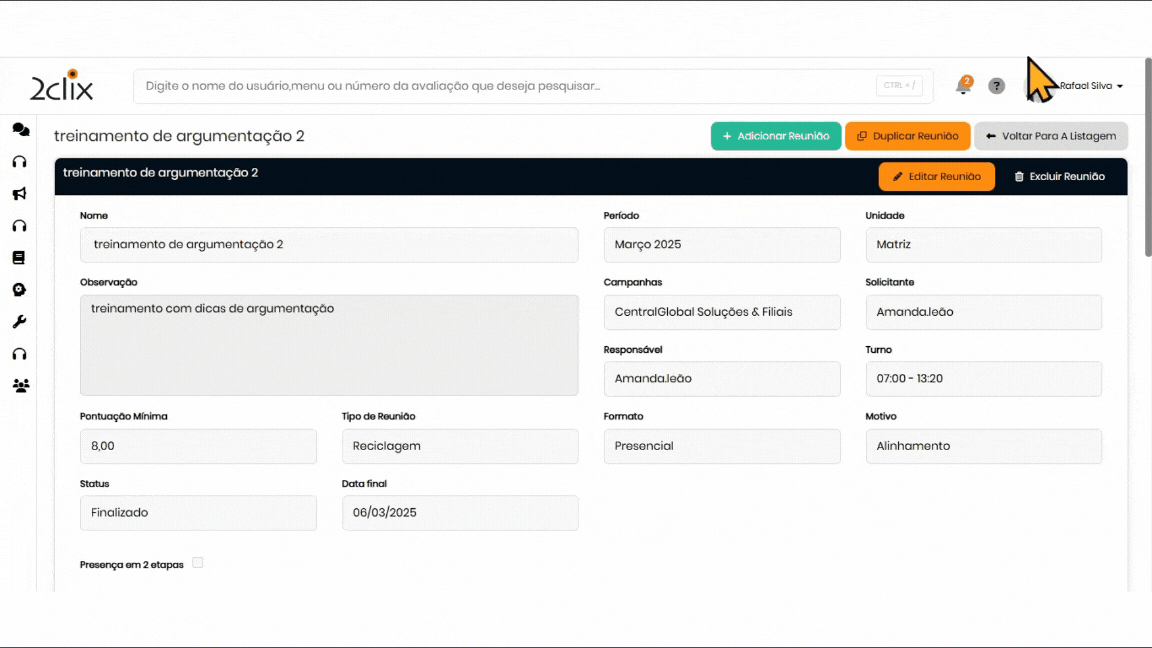Viewport: 1152px width, 648px height.
Task: Go back with Voltar Para A Listagem
Action: [1051, 136]
